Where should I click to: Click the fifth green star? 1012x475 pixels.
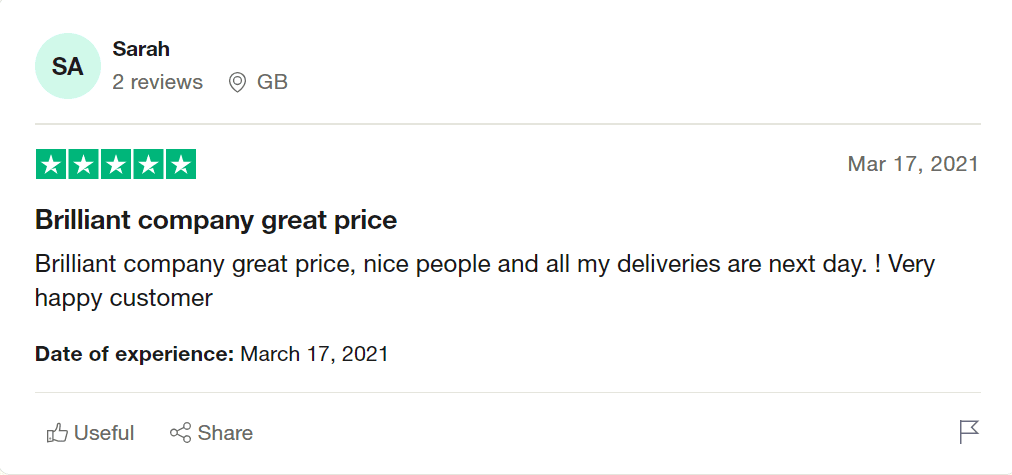pyautogui.click(x=180, y=165)
